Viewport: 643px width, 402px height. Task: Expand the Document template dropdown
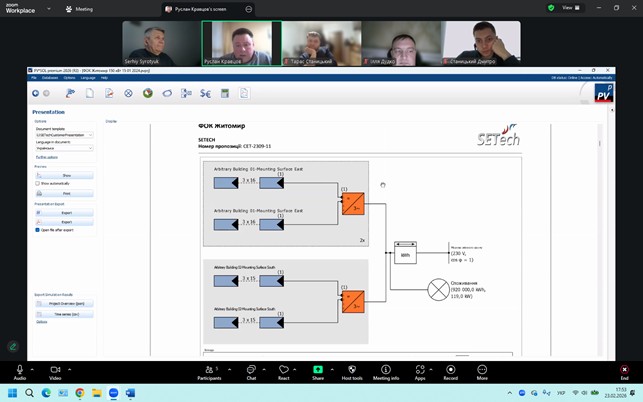64,135
